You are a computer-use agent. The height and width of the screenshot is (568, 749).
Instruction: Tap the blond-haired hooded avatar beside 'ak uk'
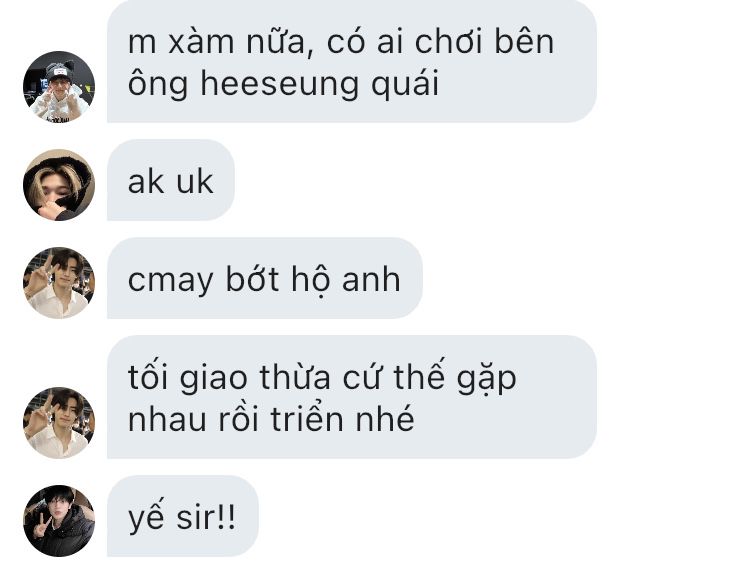(59, 184)
